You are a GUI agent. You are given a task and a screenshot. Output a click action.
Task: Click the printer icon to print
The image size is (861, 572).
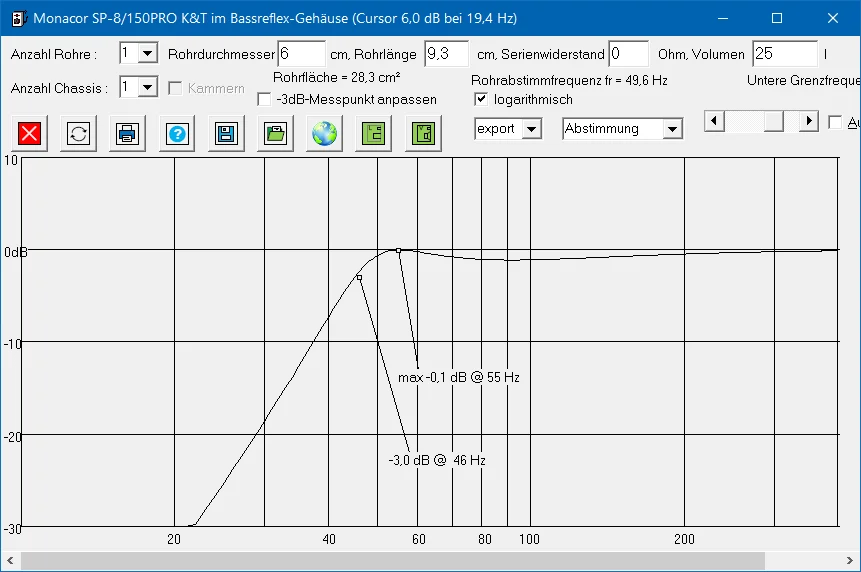click(x=127, y=133)
